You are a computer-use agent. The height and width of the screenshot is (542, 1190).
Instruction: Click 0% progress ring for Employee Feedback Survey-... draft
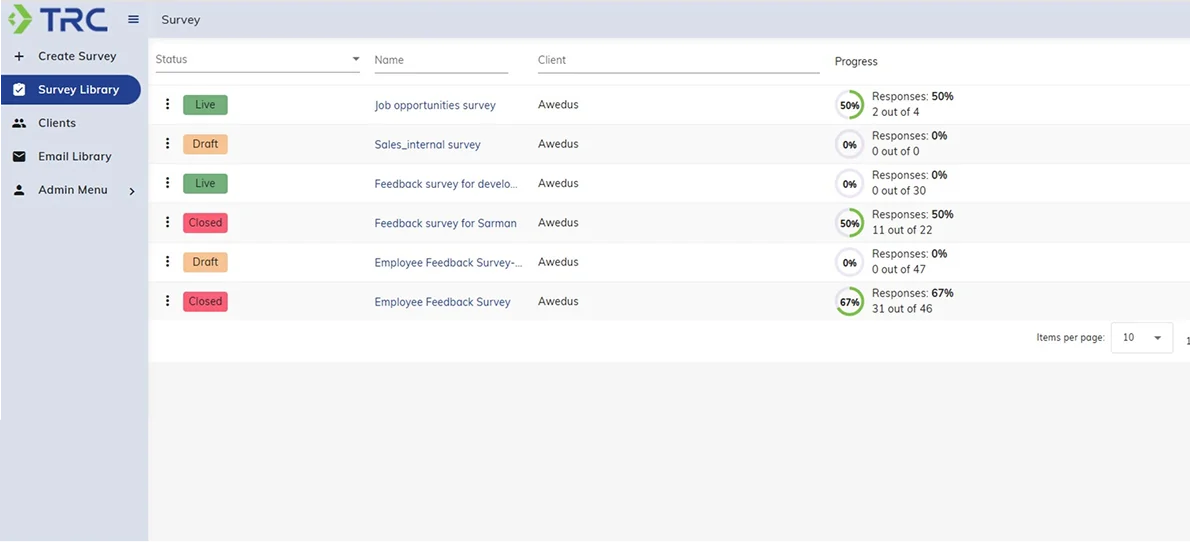click(849, 263)
